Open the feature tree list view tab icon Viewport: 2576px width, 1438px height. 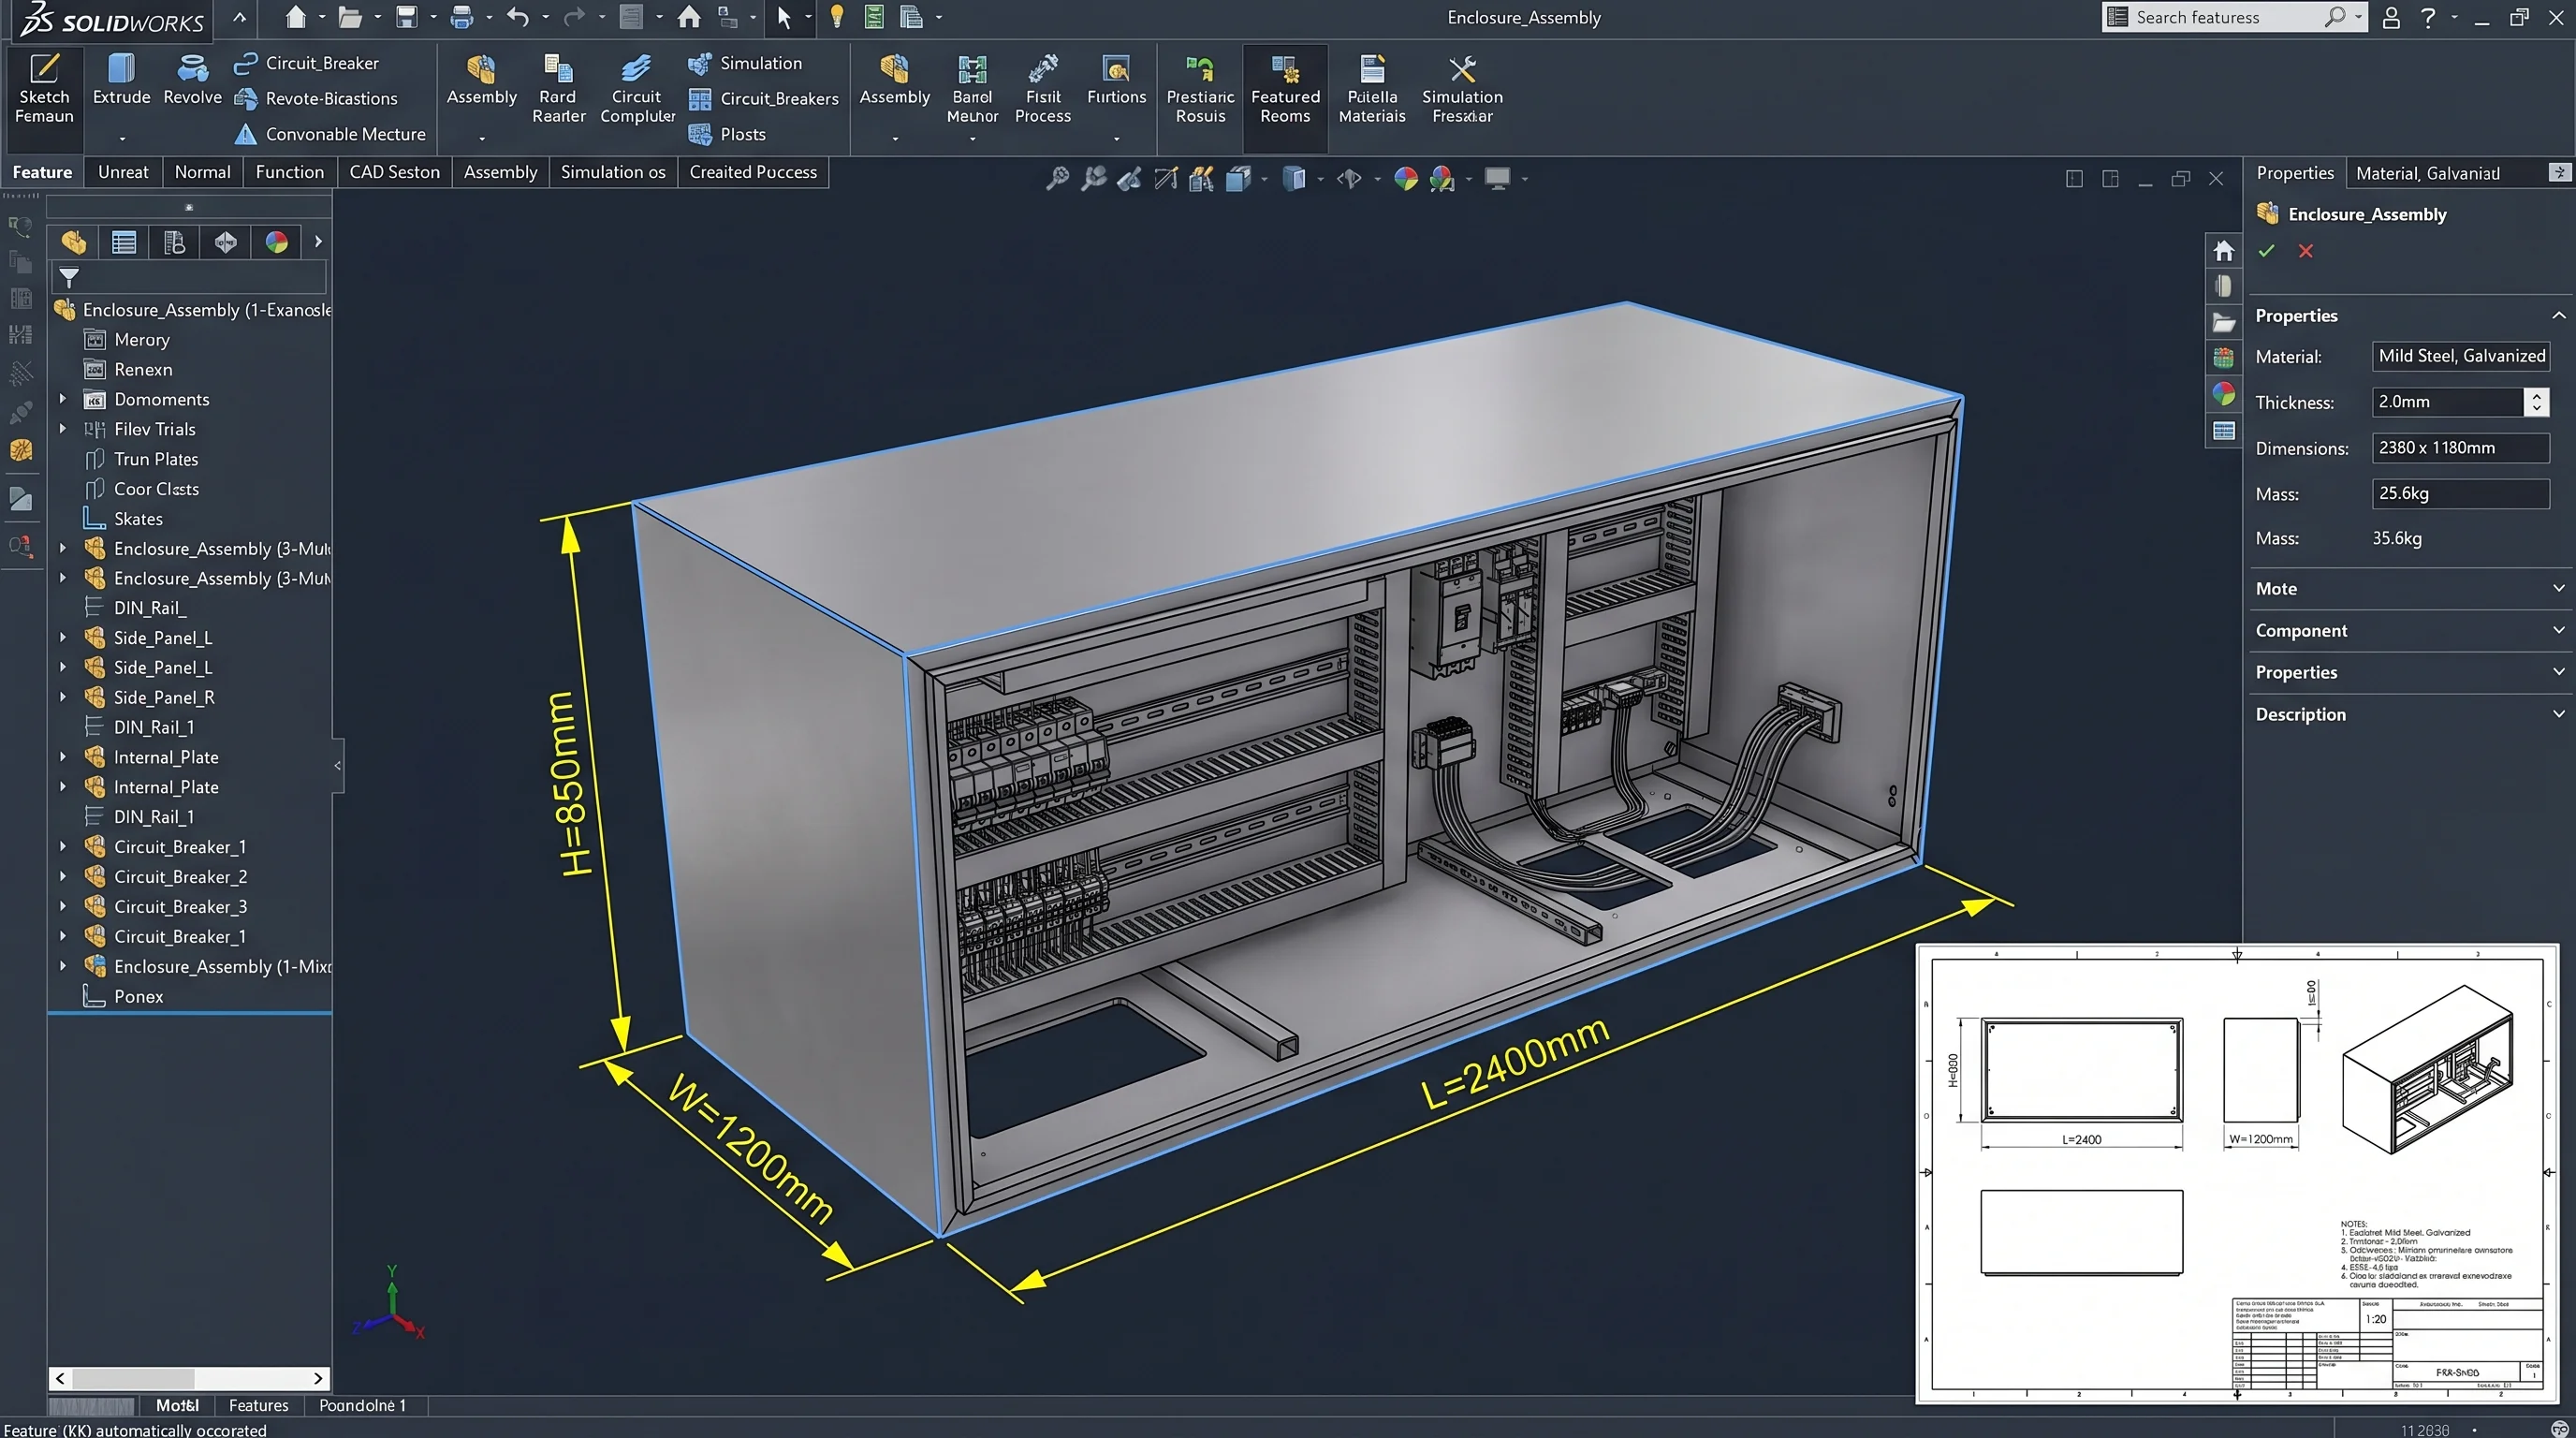(x=124, y=242)
